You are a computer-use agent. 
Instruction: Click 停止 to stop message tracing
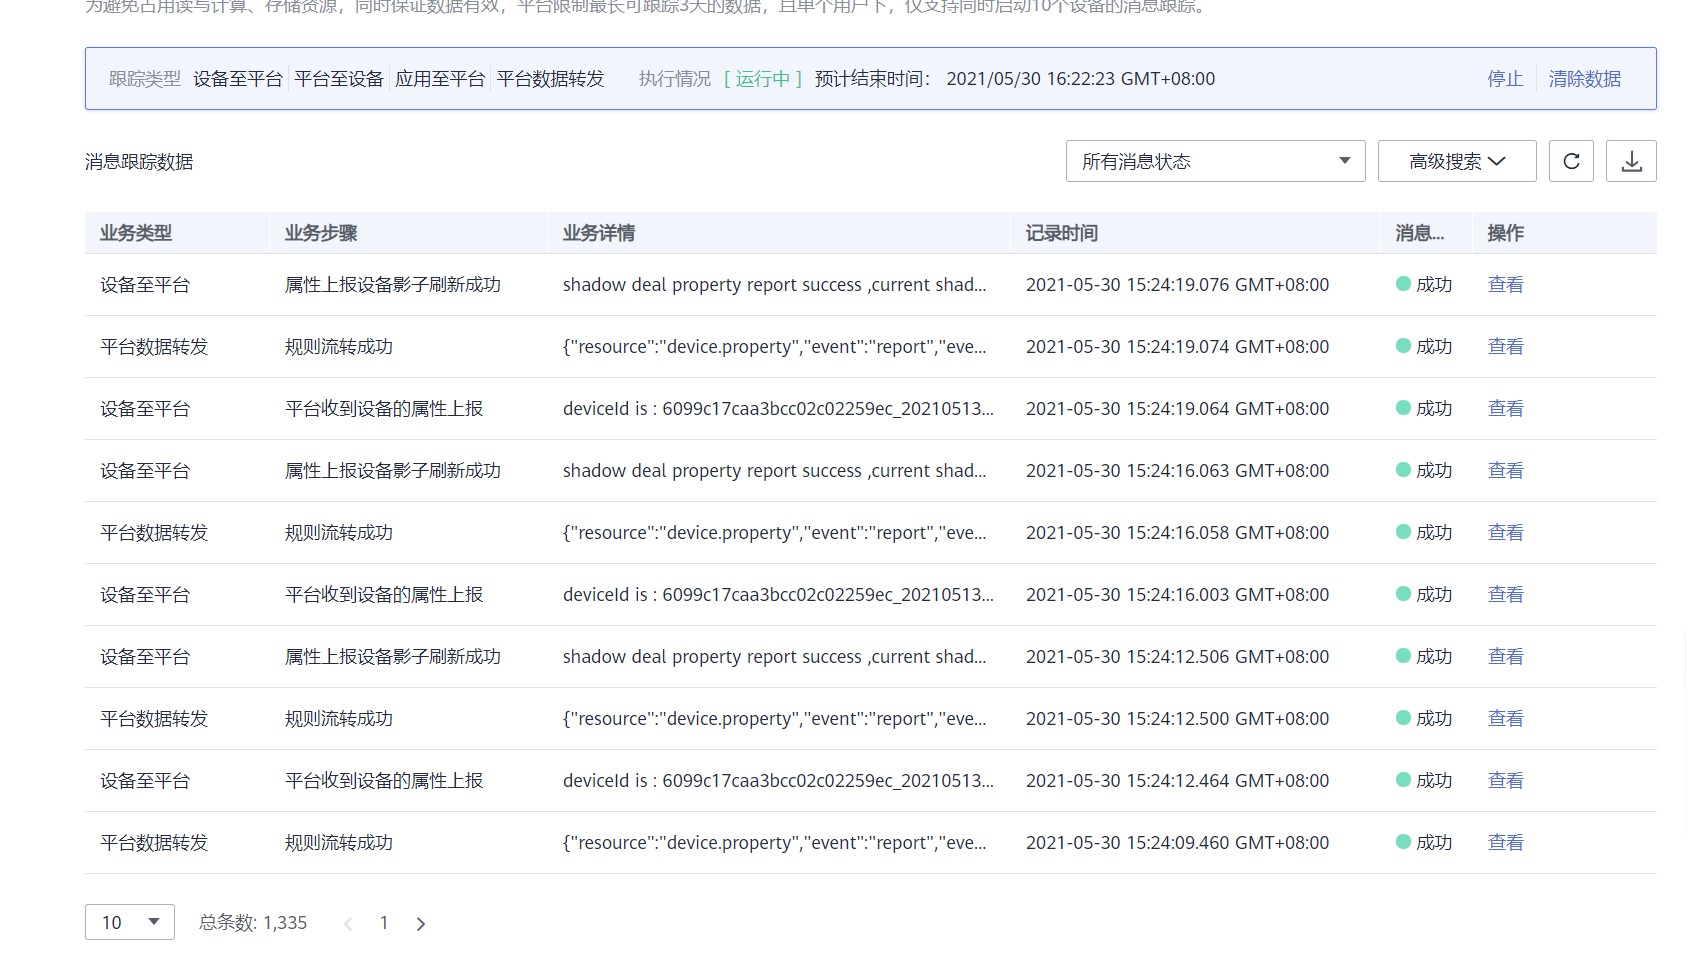(1505, 78)
